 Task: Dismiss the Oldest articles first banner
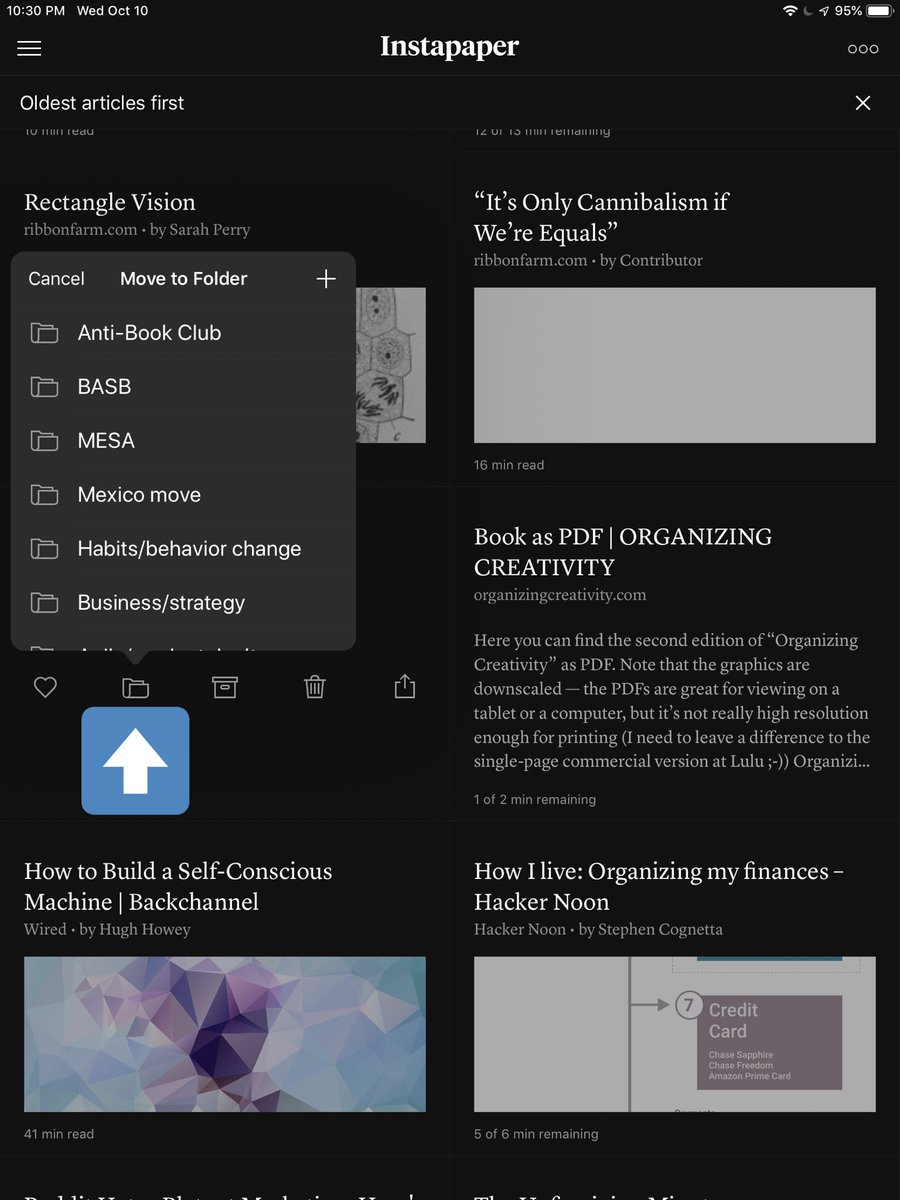pyautogui.click(x=863, y=103)
